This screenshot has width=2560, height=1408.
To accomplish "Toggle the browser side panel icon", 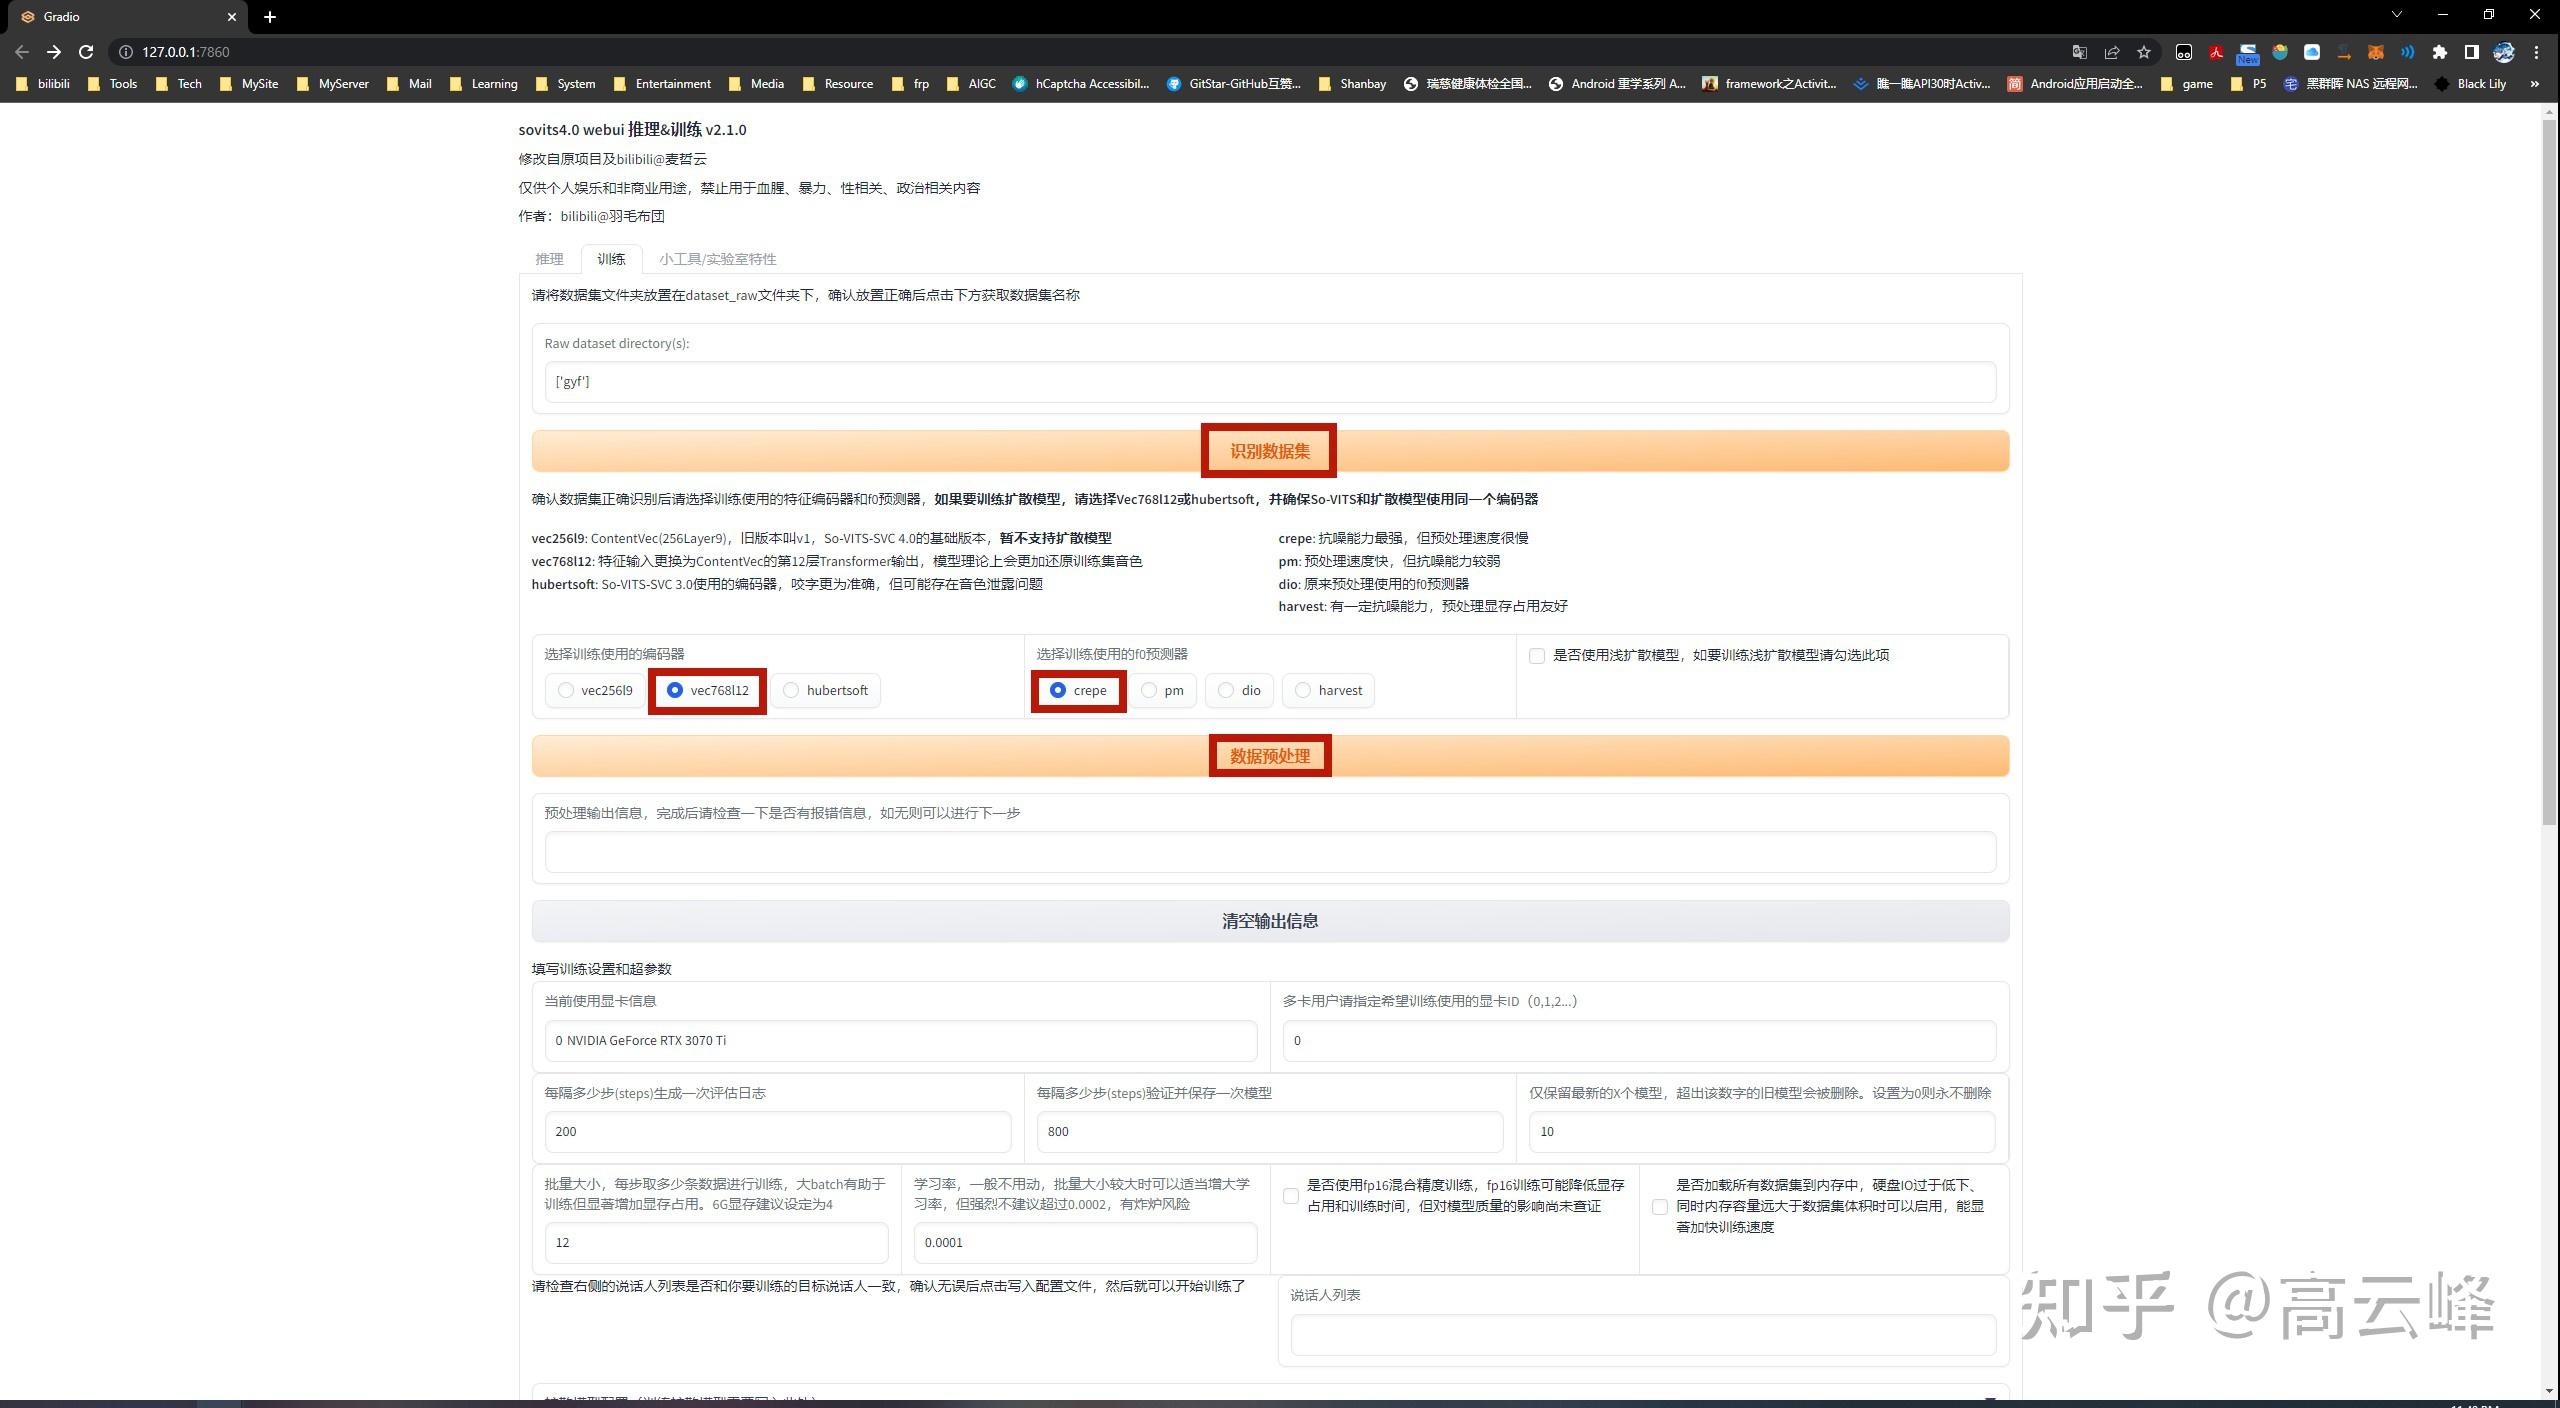I will tap(2471, 52).
